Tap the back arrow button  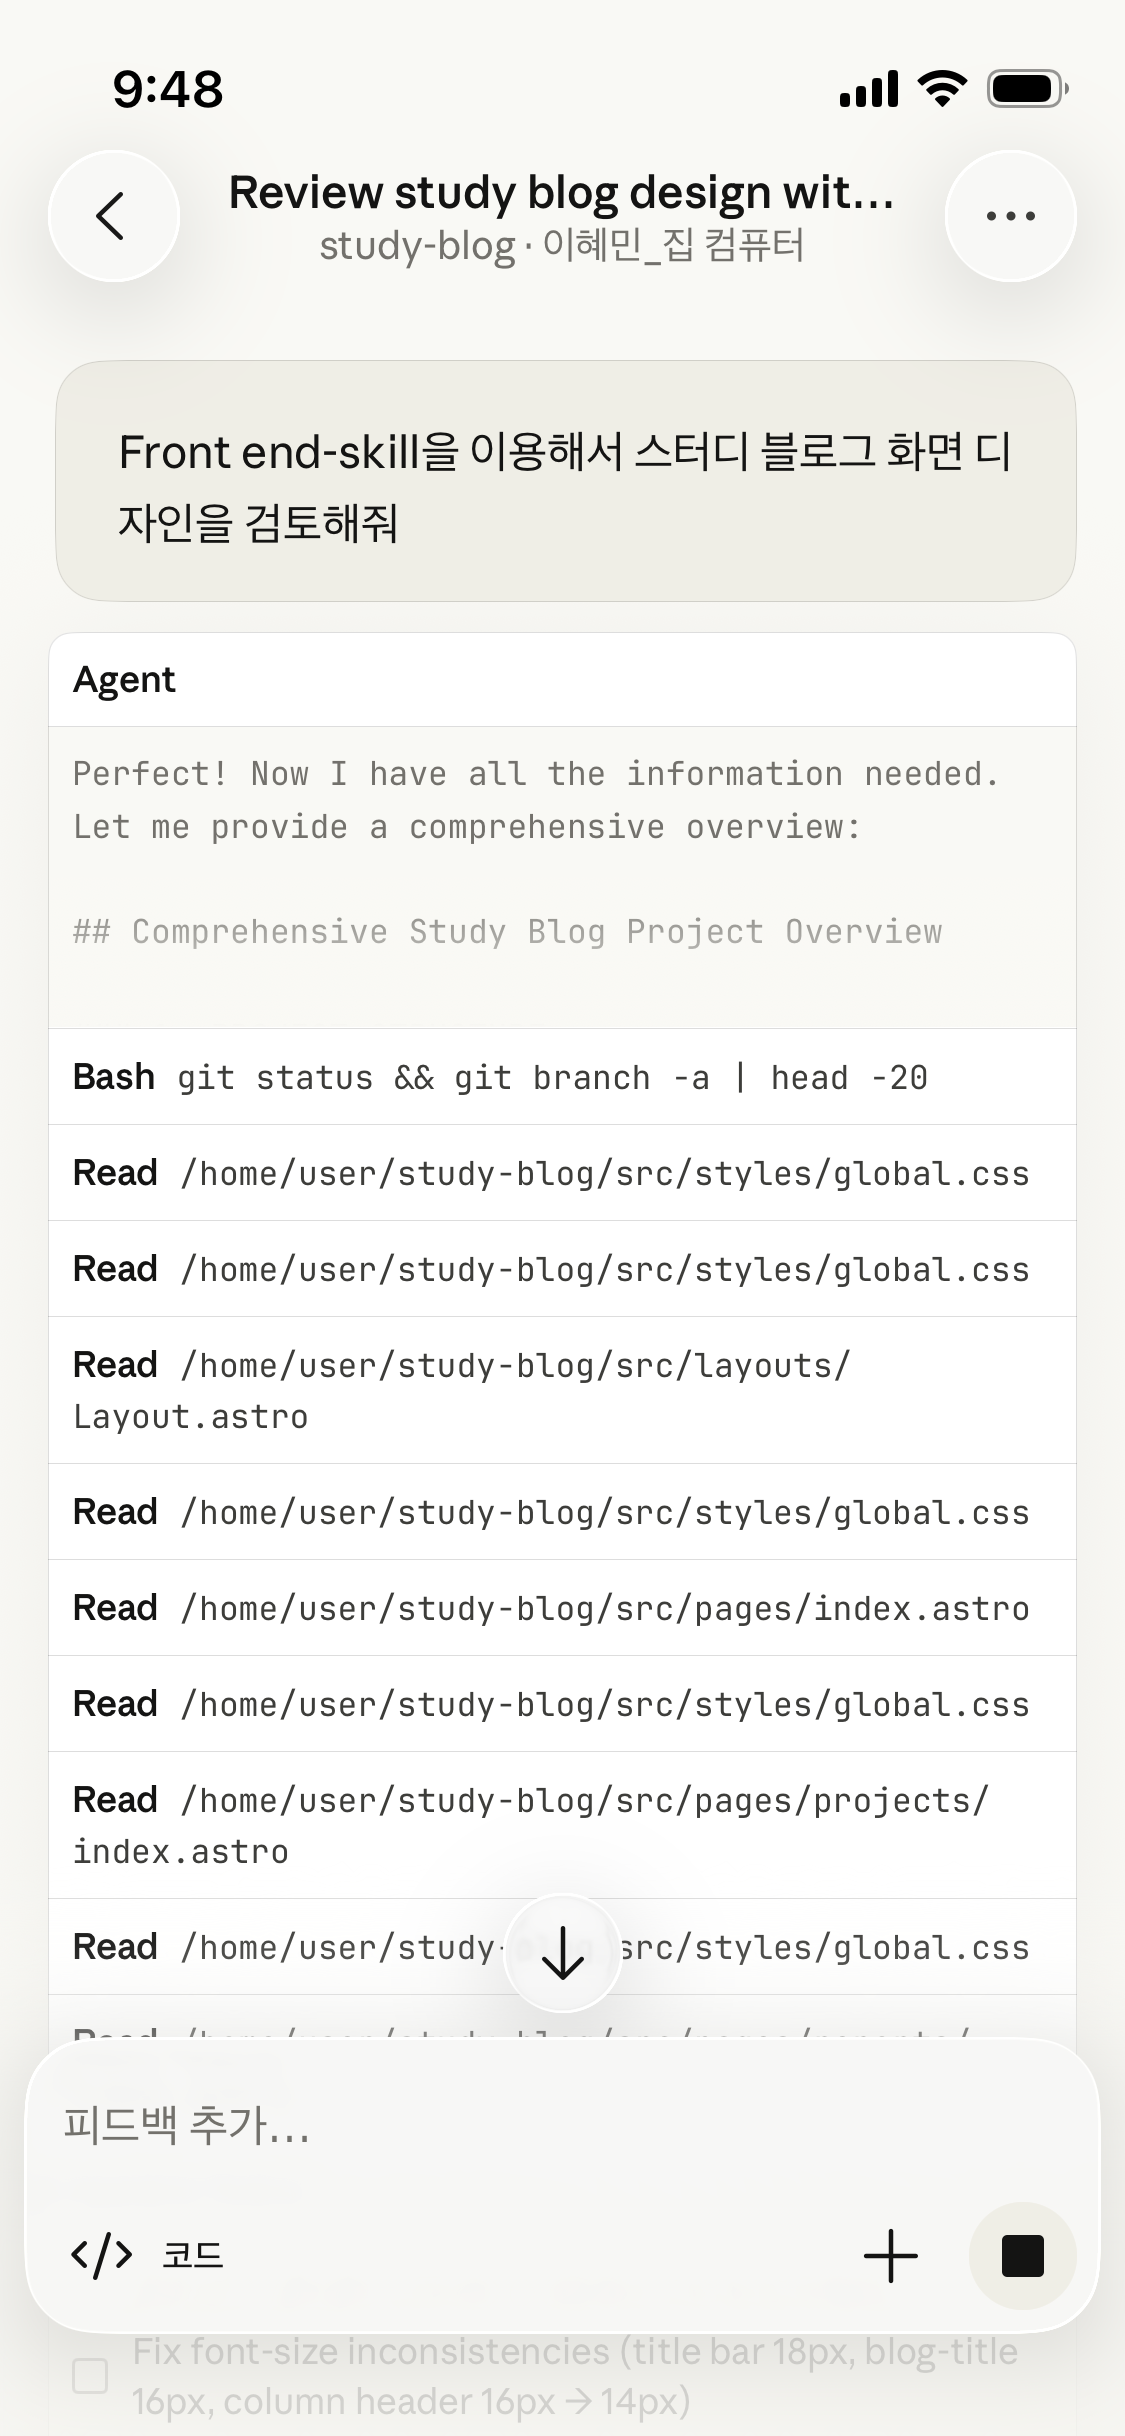pos(113,216)
